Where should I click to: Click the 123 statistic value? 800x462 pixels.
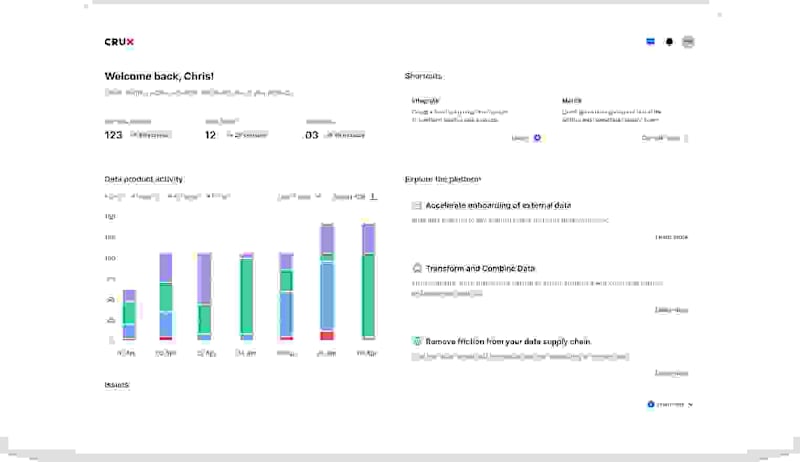coord(113,135)
